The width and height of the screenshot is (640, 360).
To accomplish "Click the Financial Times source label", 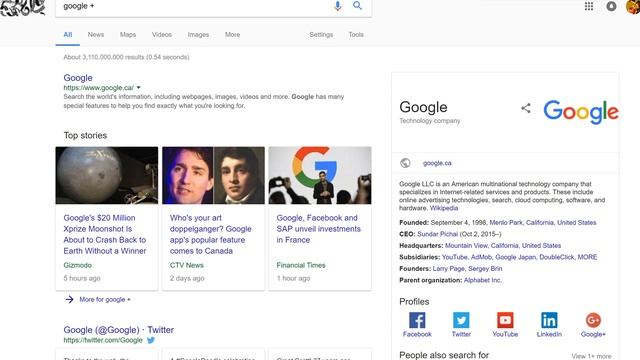I will [x=301, y=265].
